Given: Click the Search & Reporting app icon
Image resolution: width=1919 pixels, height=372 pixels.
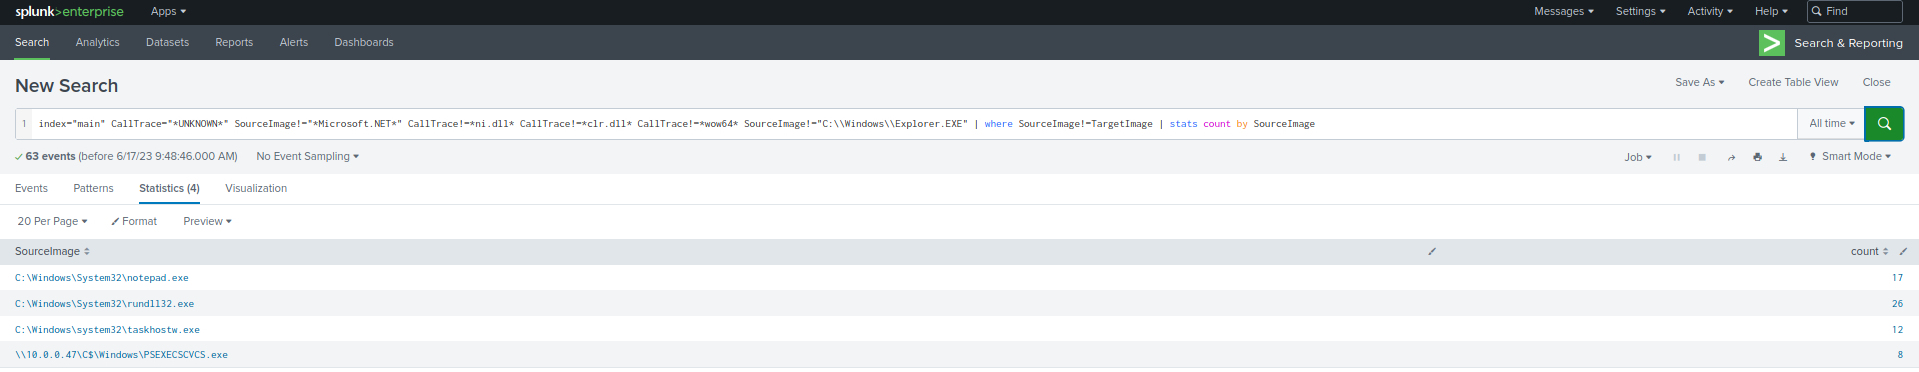Looking at the screenshot, I should [1772, 43].
